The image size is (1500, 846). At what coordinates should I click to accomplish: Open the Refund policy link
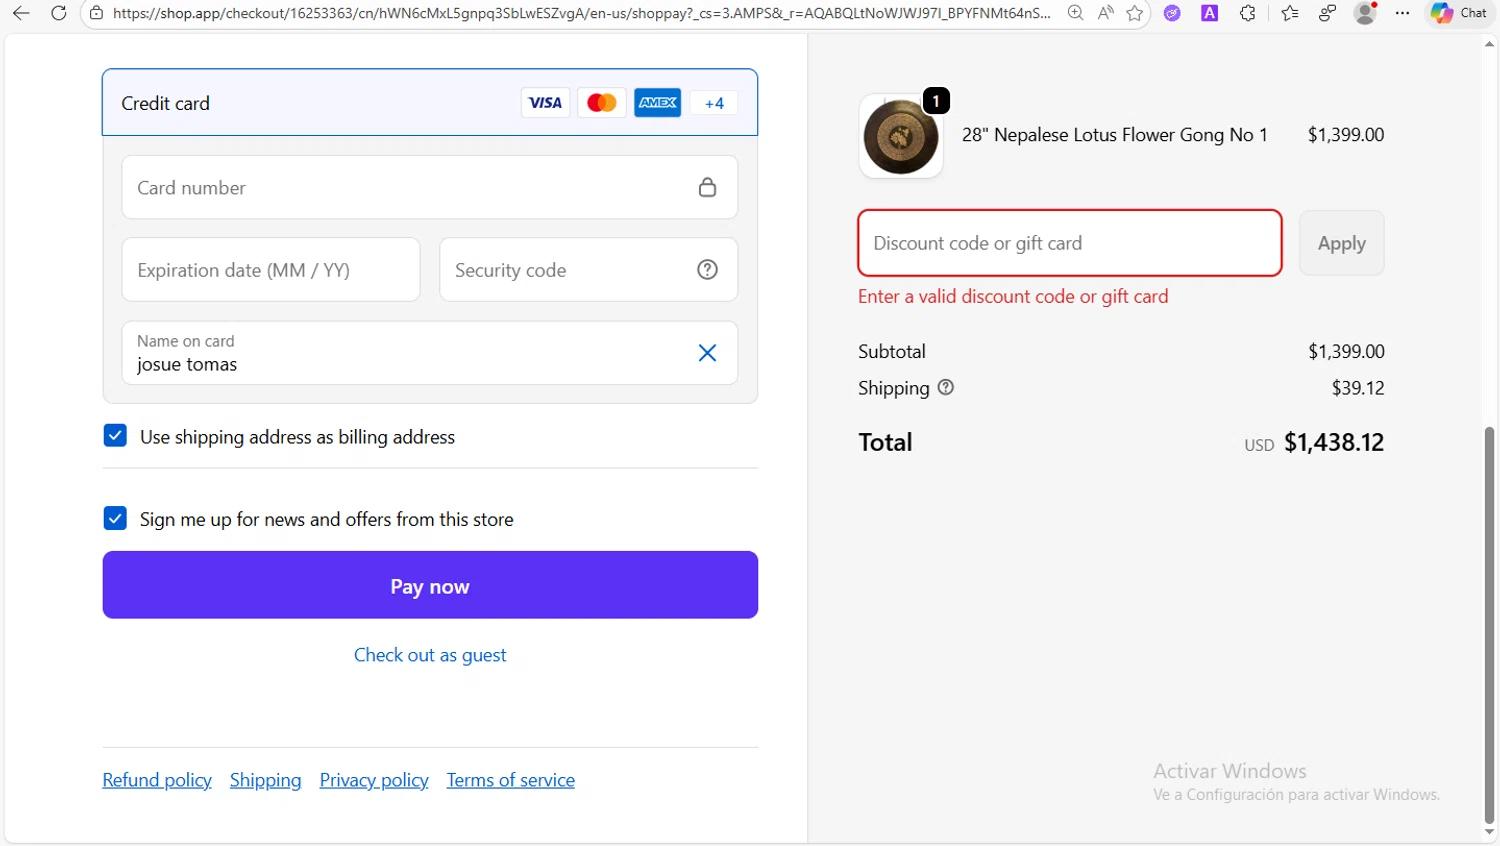[x=157, y=780]
